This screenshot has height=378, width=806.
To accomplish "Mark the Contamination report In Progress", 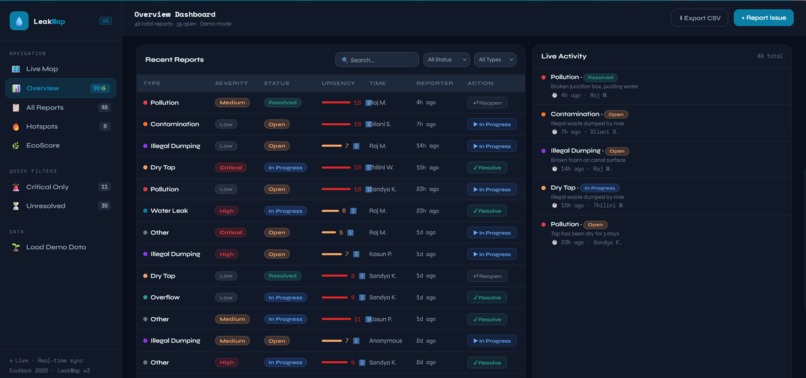I will tap(492, 124).
